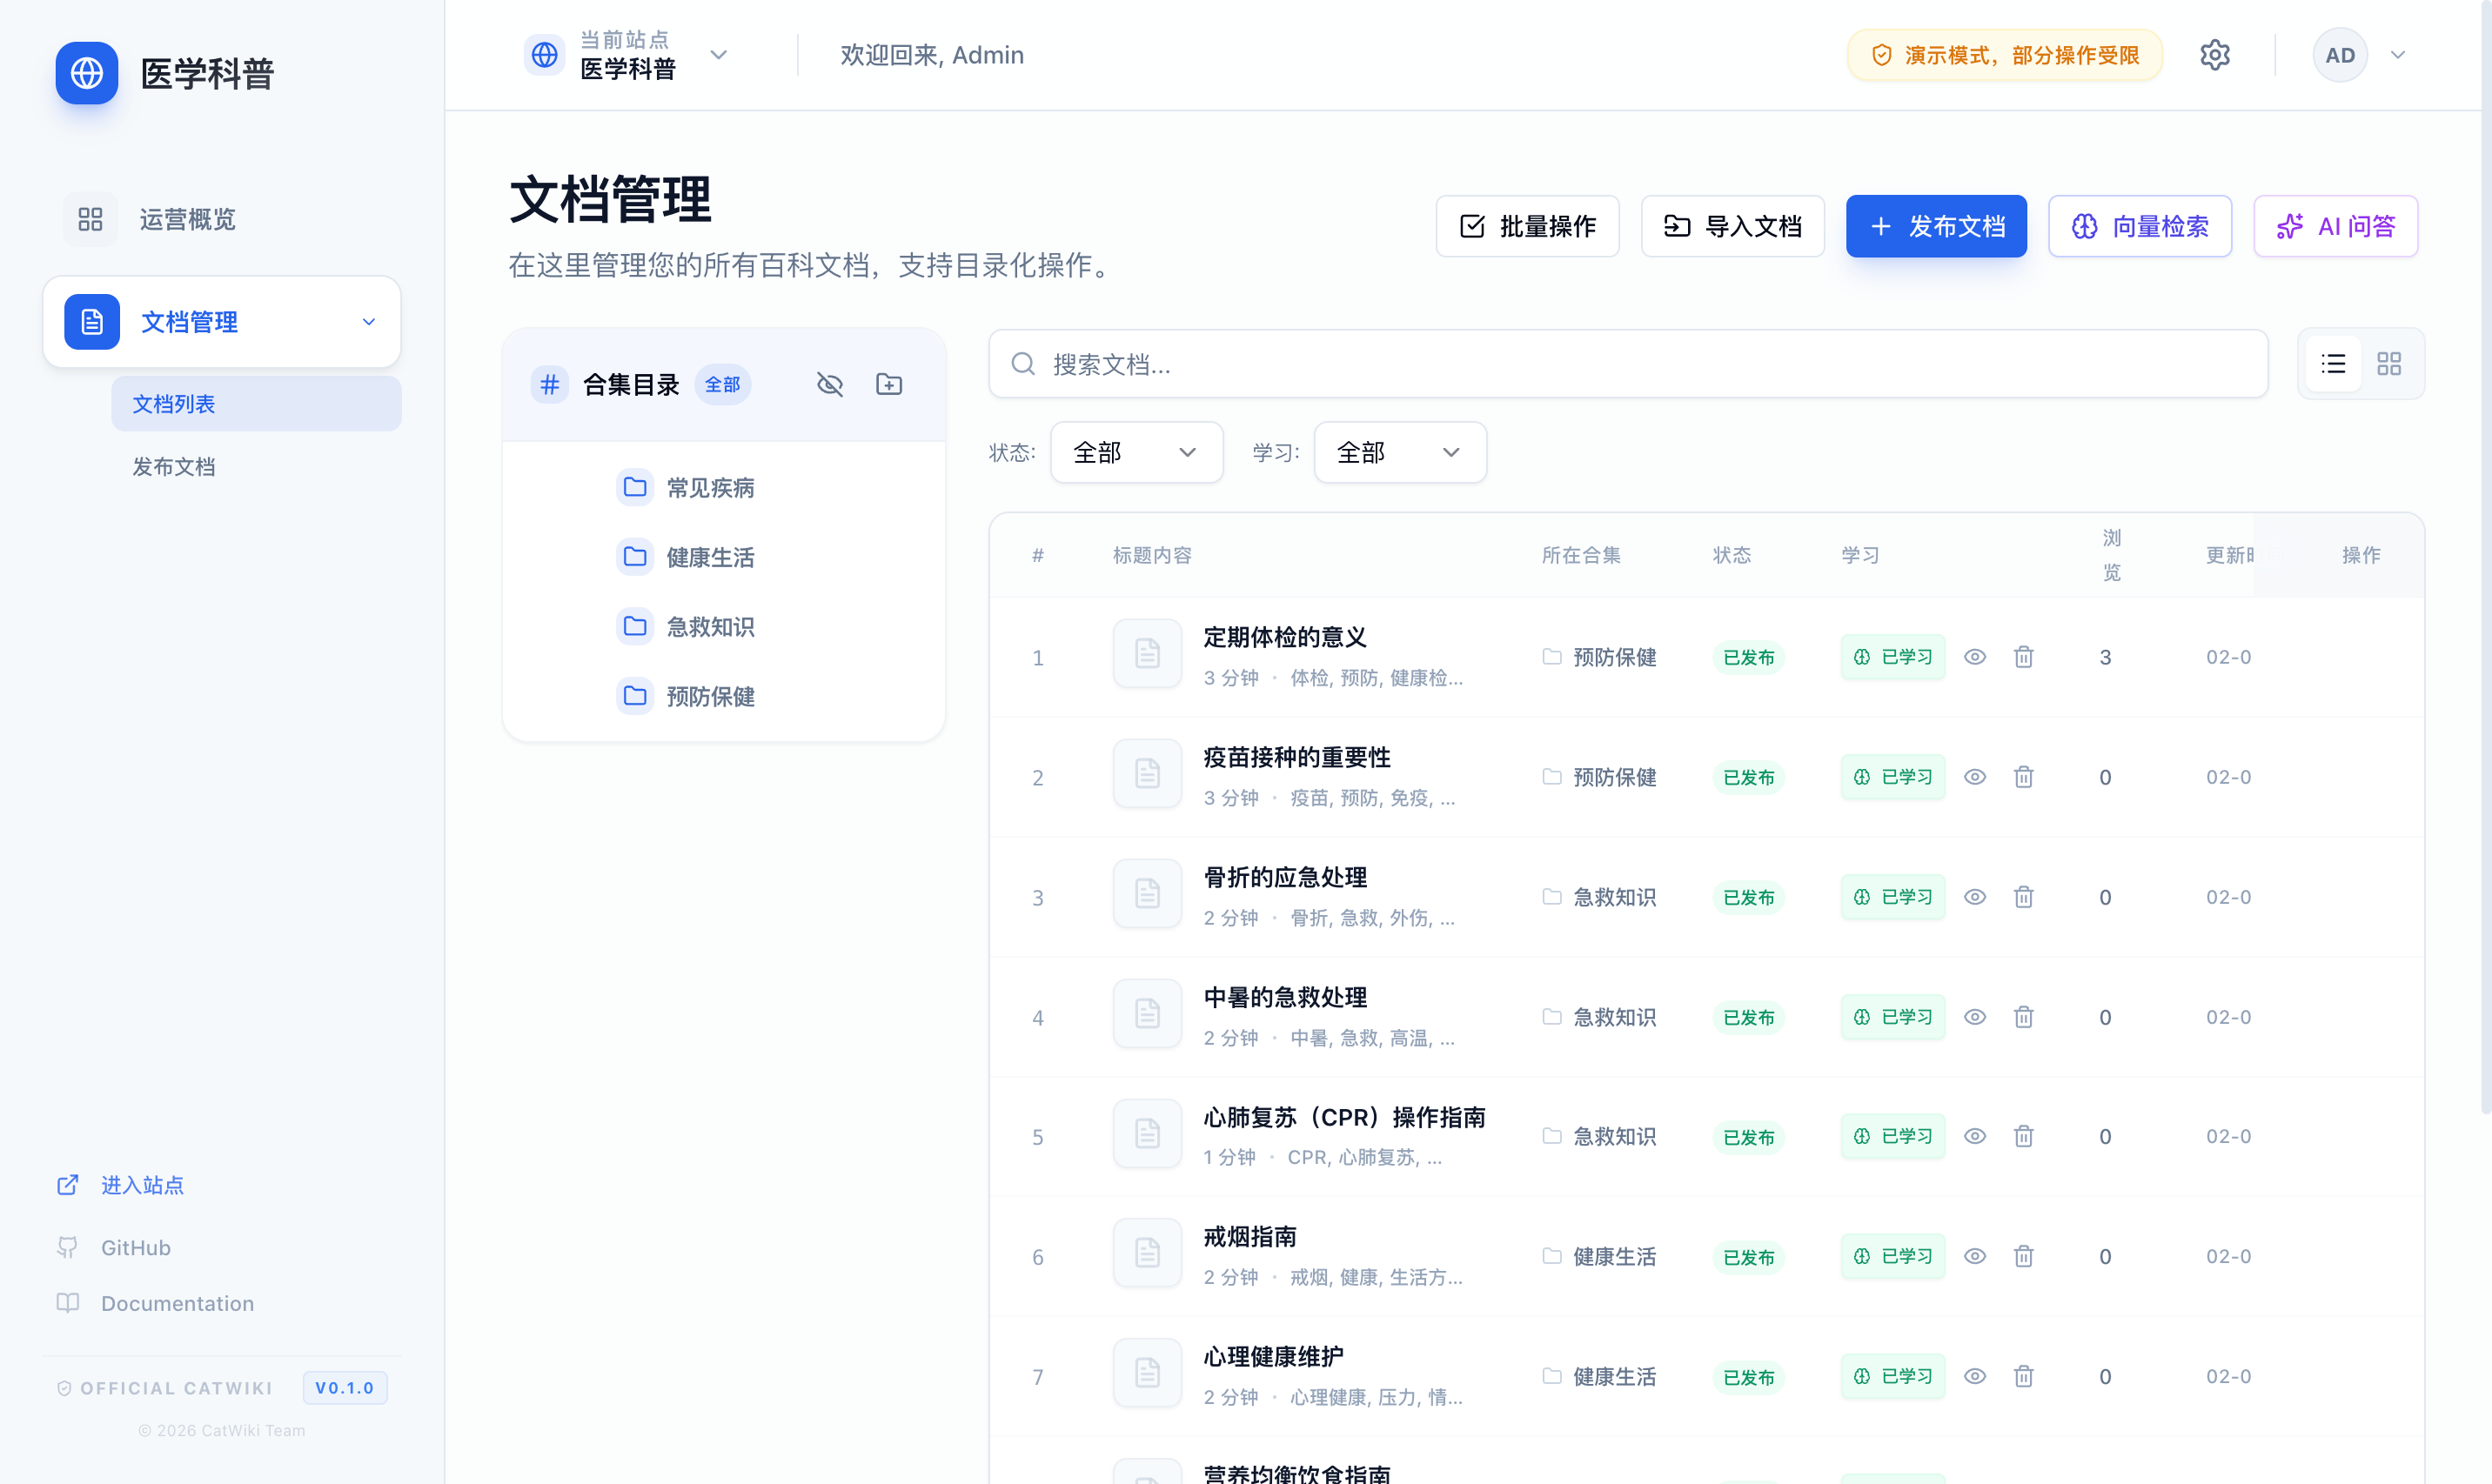Image resolution: width=2492 pixels, height=1484 pixels.
Task: Delete the 骨折的应急处理 document via trash icon
Action: (2023, 897)
